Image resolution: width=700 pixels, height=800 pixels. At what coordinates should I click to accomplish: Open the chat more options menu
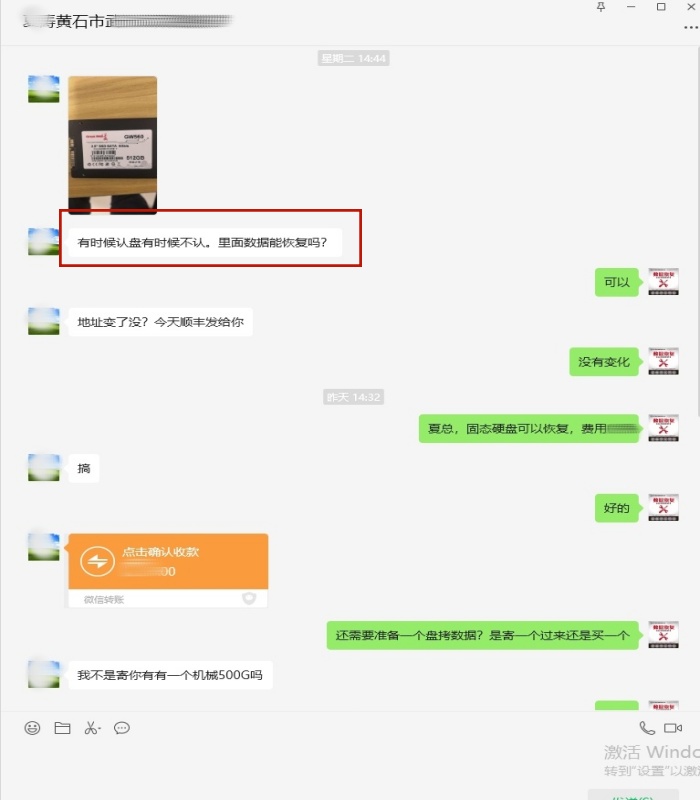tap(691, 28)
